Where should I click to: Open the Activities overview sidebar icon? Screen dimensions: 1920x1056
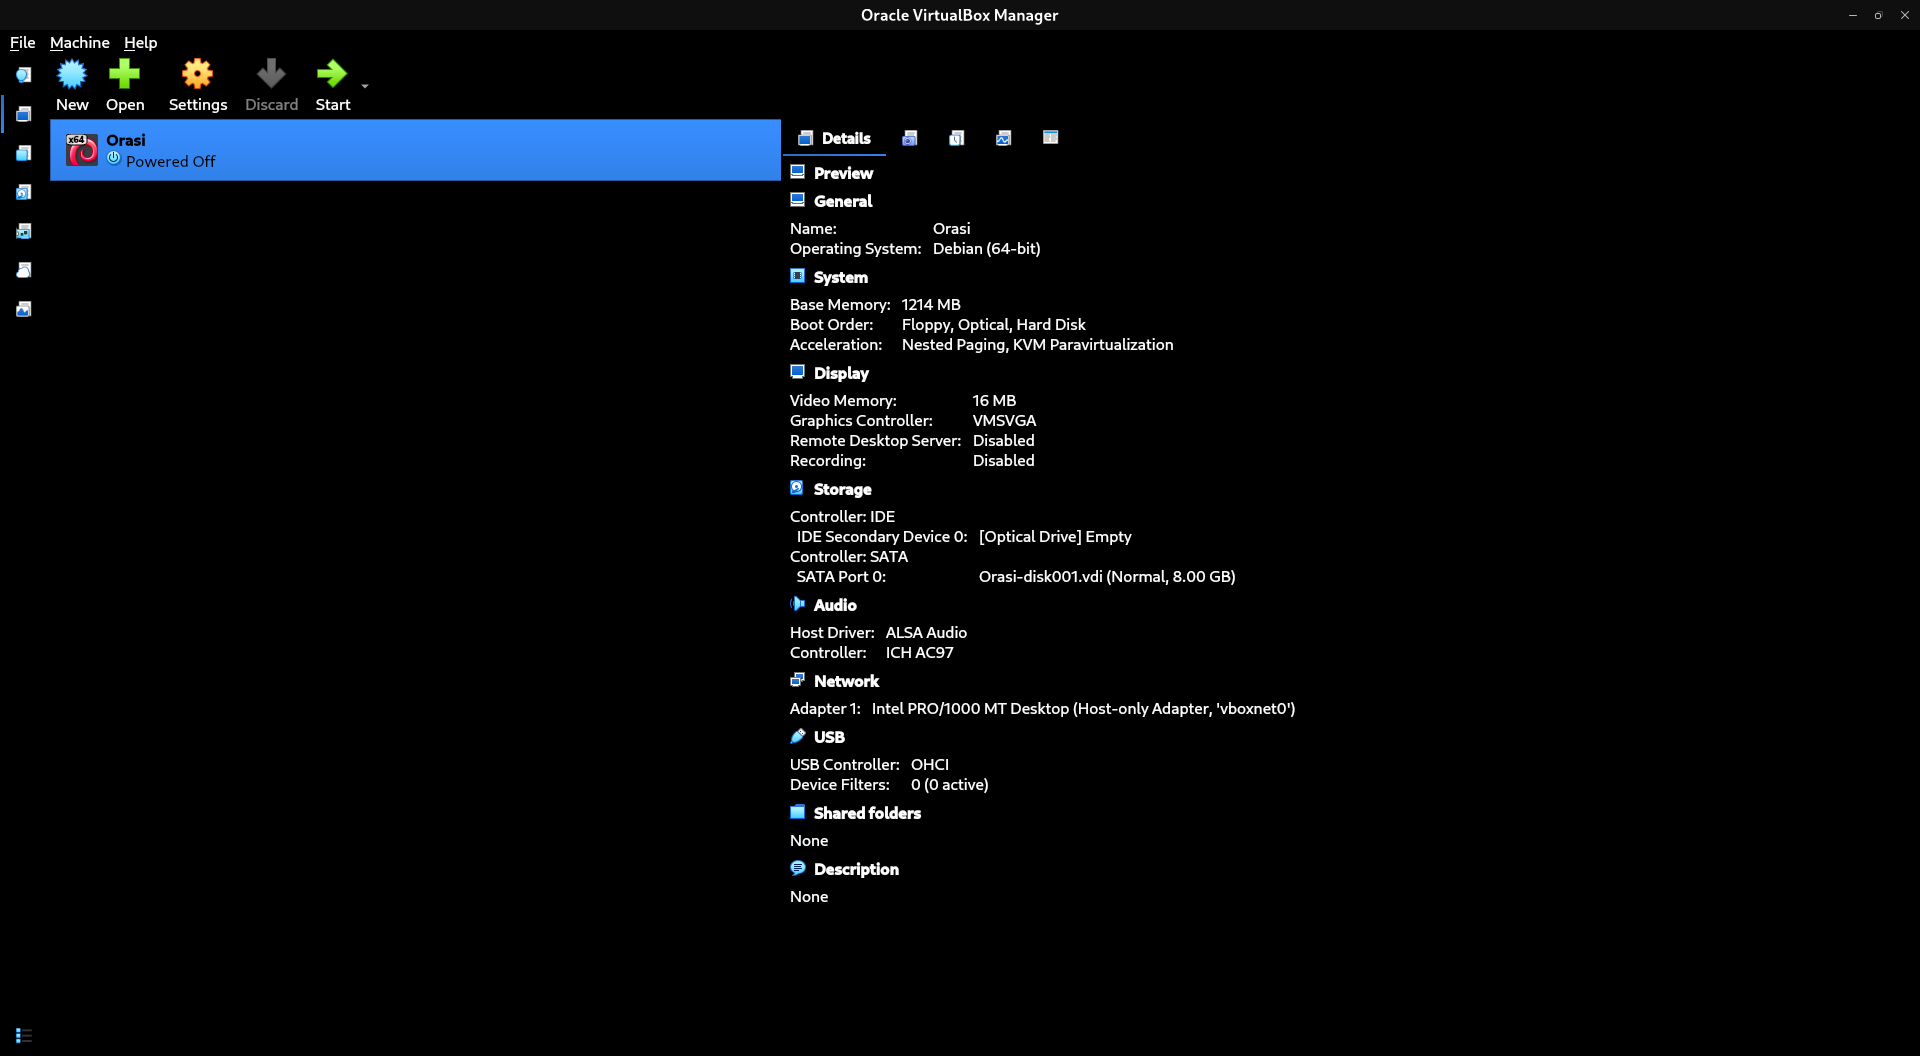[x=24, y=309]
